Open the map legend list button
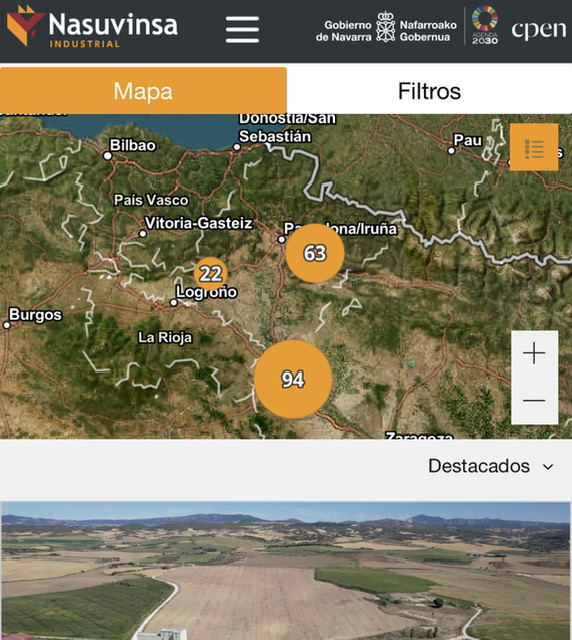 click(x=534, y=147)
